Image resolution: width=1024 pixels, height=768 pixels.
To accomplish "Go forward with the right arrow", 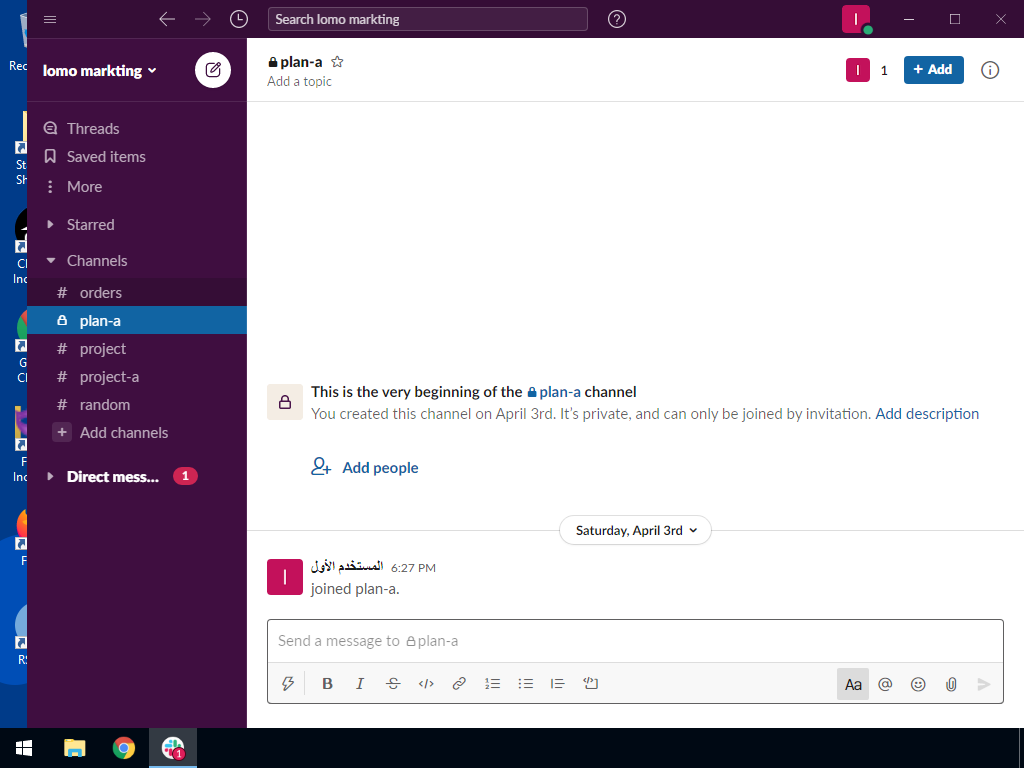I will [x=203, y=20].
